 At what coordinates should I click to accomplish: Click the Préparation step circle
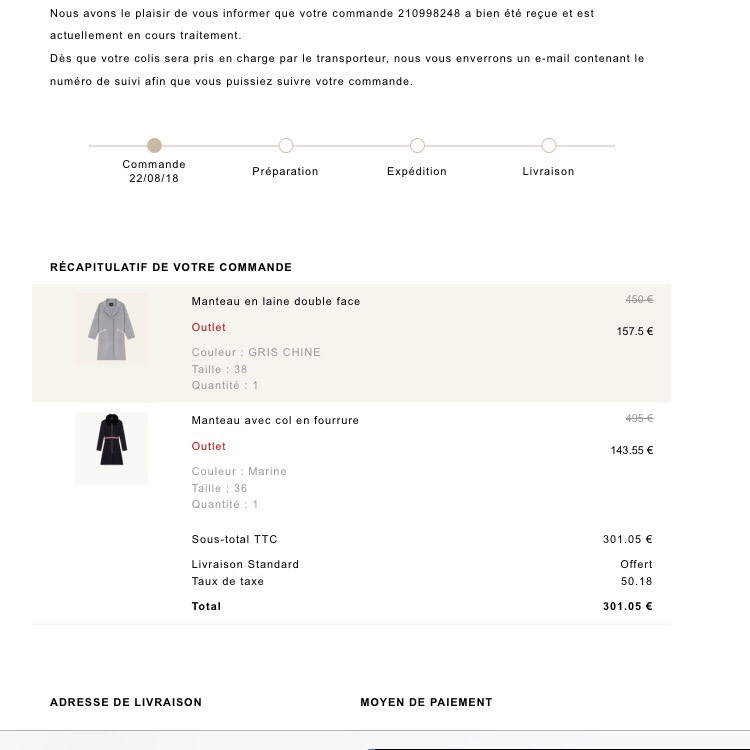pyautogui.click(x=286, y=145)
